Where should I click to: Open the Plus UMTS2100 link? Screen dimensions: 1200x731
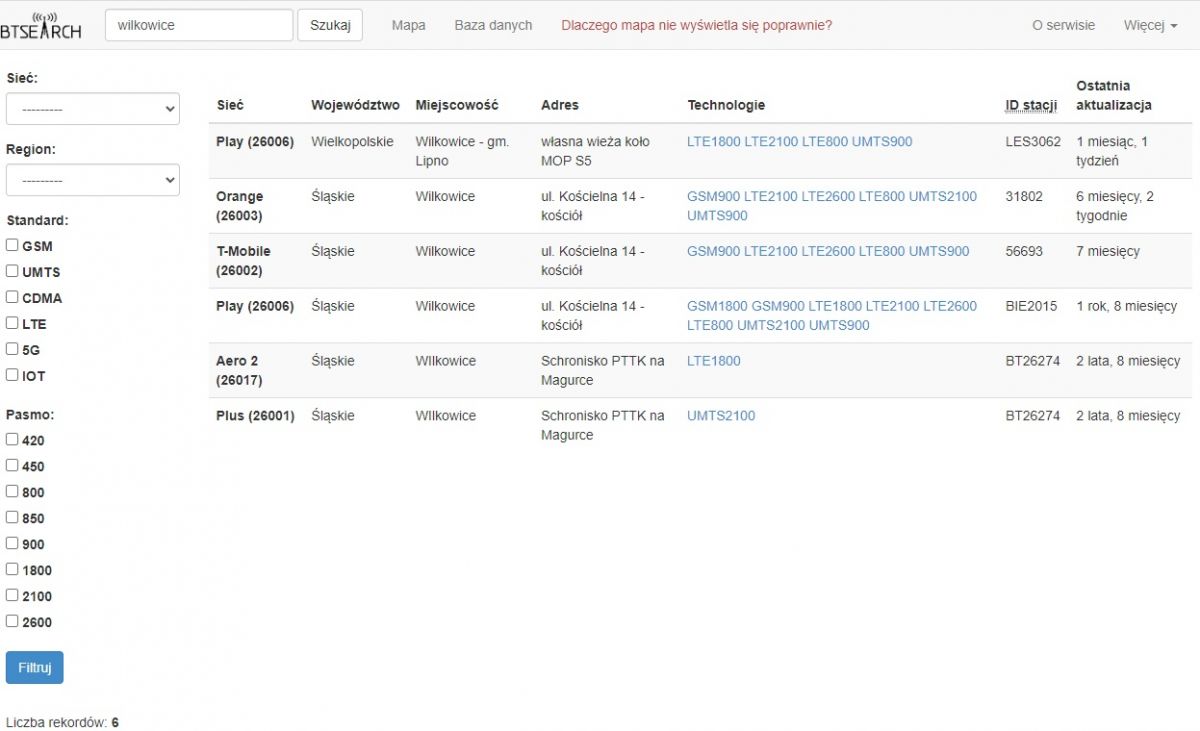[721, 416]
